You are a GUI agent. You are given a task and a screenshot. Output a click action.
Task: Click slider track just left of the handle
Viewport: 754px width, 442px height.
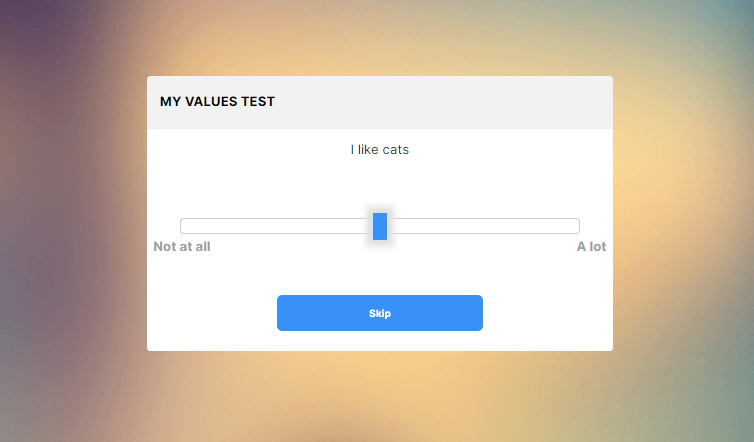[x=366, y=226]
